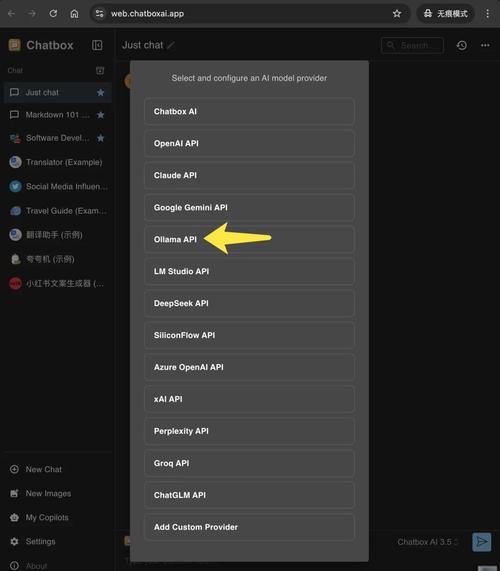Choose Perplexity API provider

(249, 431)
